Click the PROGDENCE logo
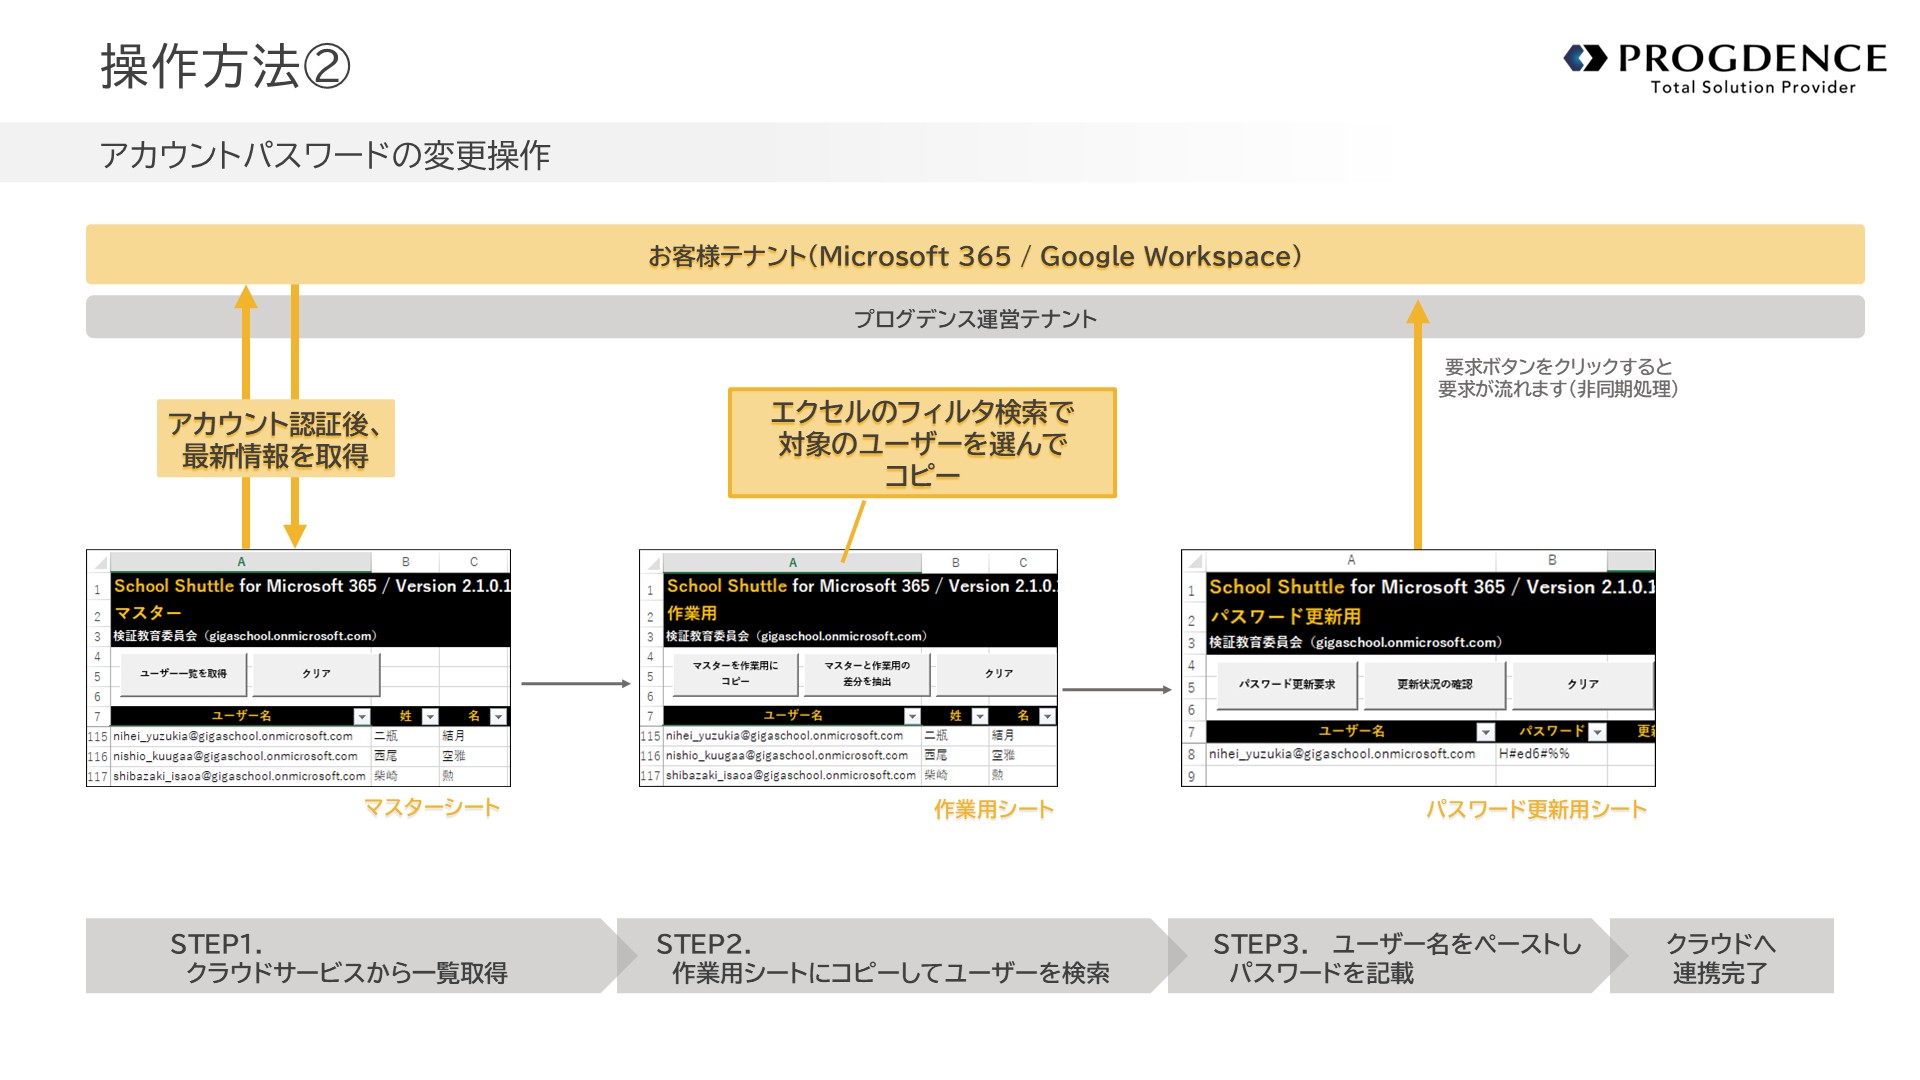 (x=1725, y=68)
